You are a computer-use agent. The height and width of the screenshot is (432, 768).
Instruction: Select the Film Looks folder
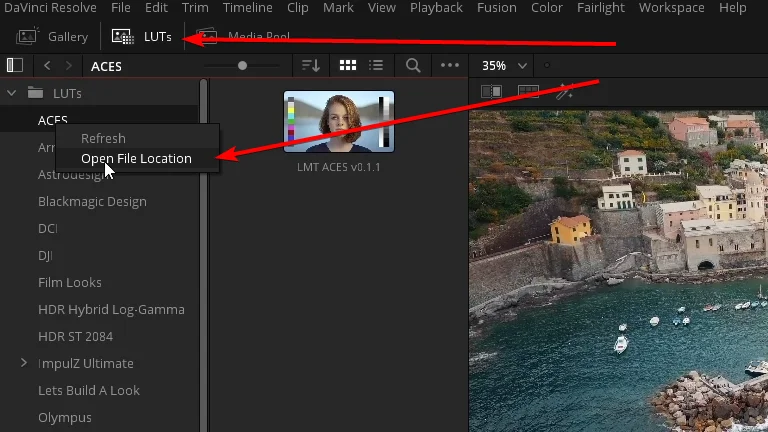(70, 283)
